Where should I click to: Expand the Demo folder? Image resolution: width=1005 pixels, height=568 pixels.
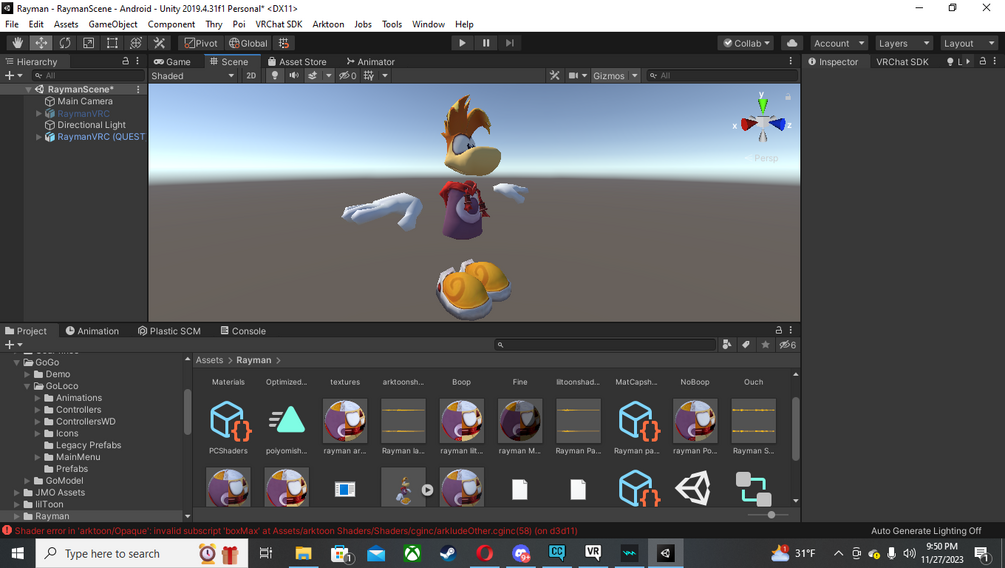pos(27,374)
